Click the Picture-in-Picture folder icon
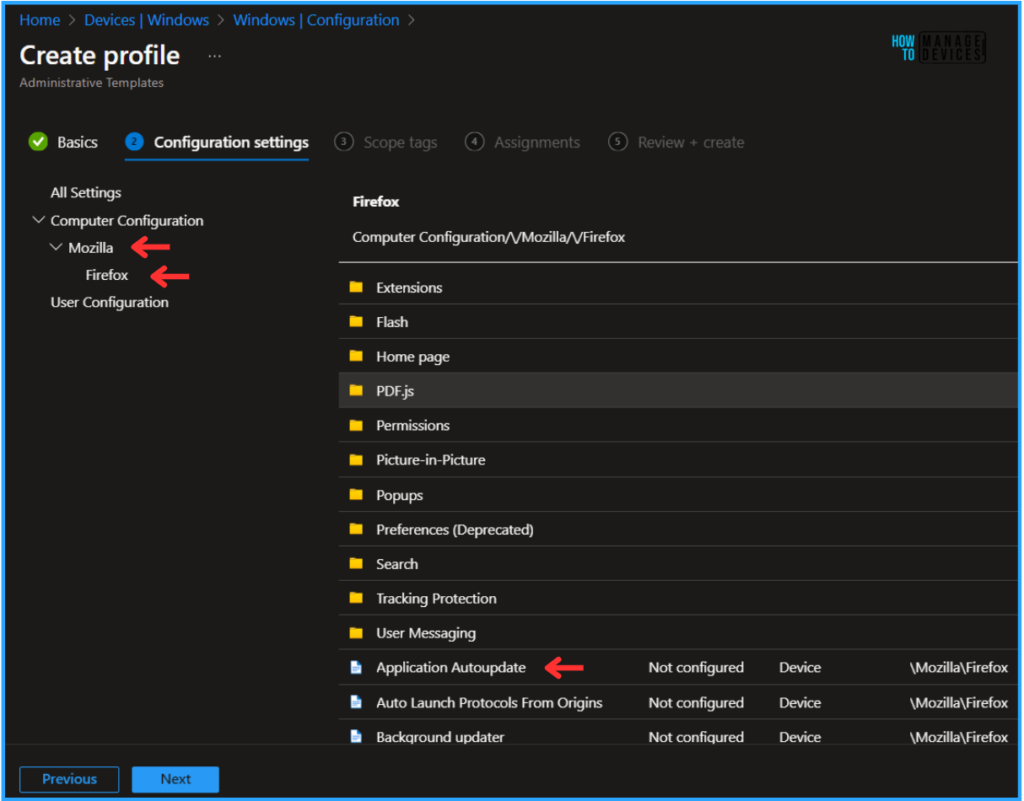Screen dimensions: 1024x801 coord(356,460)
